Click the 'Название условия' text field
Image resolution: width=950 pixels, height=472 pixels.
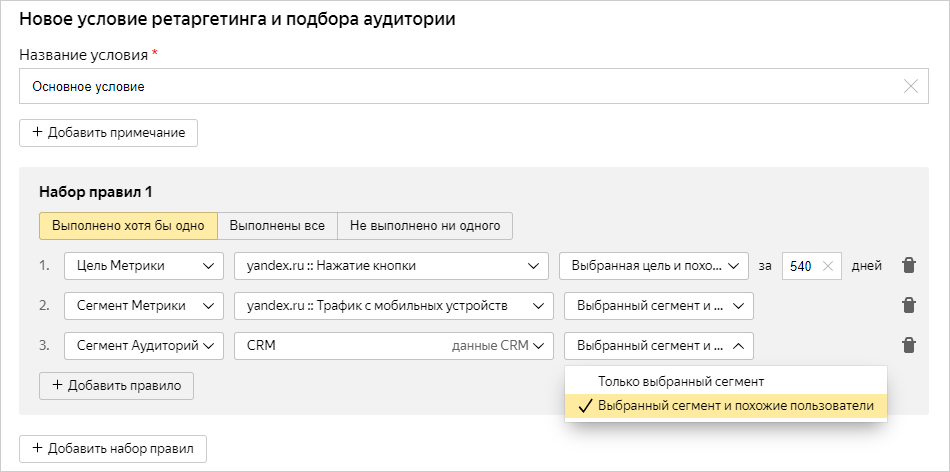460,87
